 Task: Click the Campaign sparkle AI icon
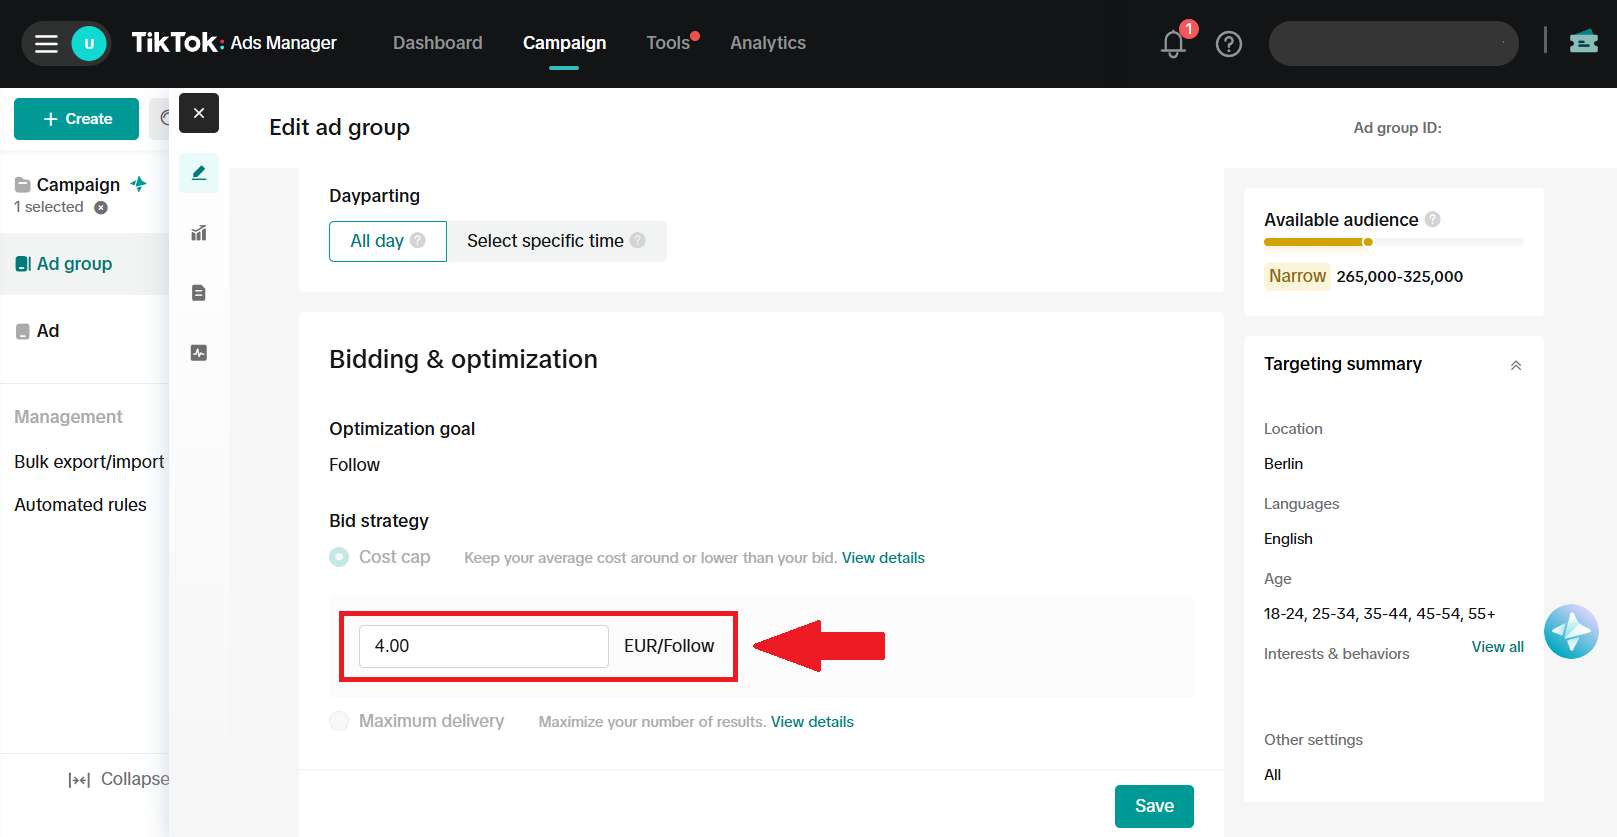click(139, 184)
